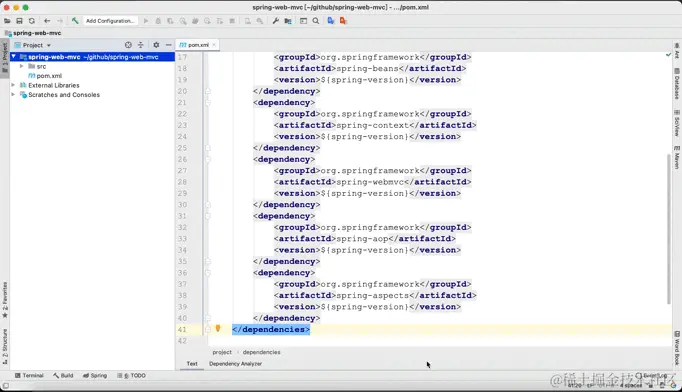The height and width of the screenshot is (392, 682).
Task: Open the Add Configuration dropdown
Action: (110, 21)
